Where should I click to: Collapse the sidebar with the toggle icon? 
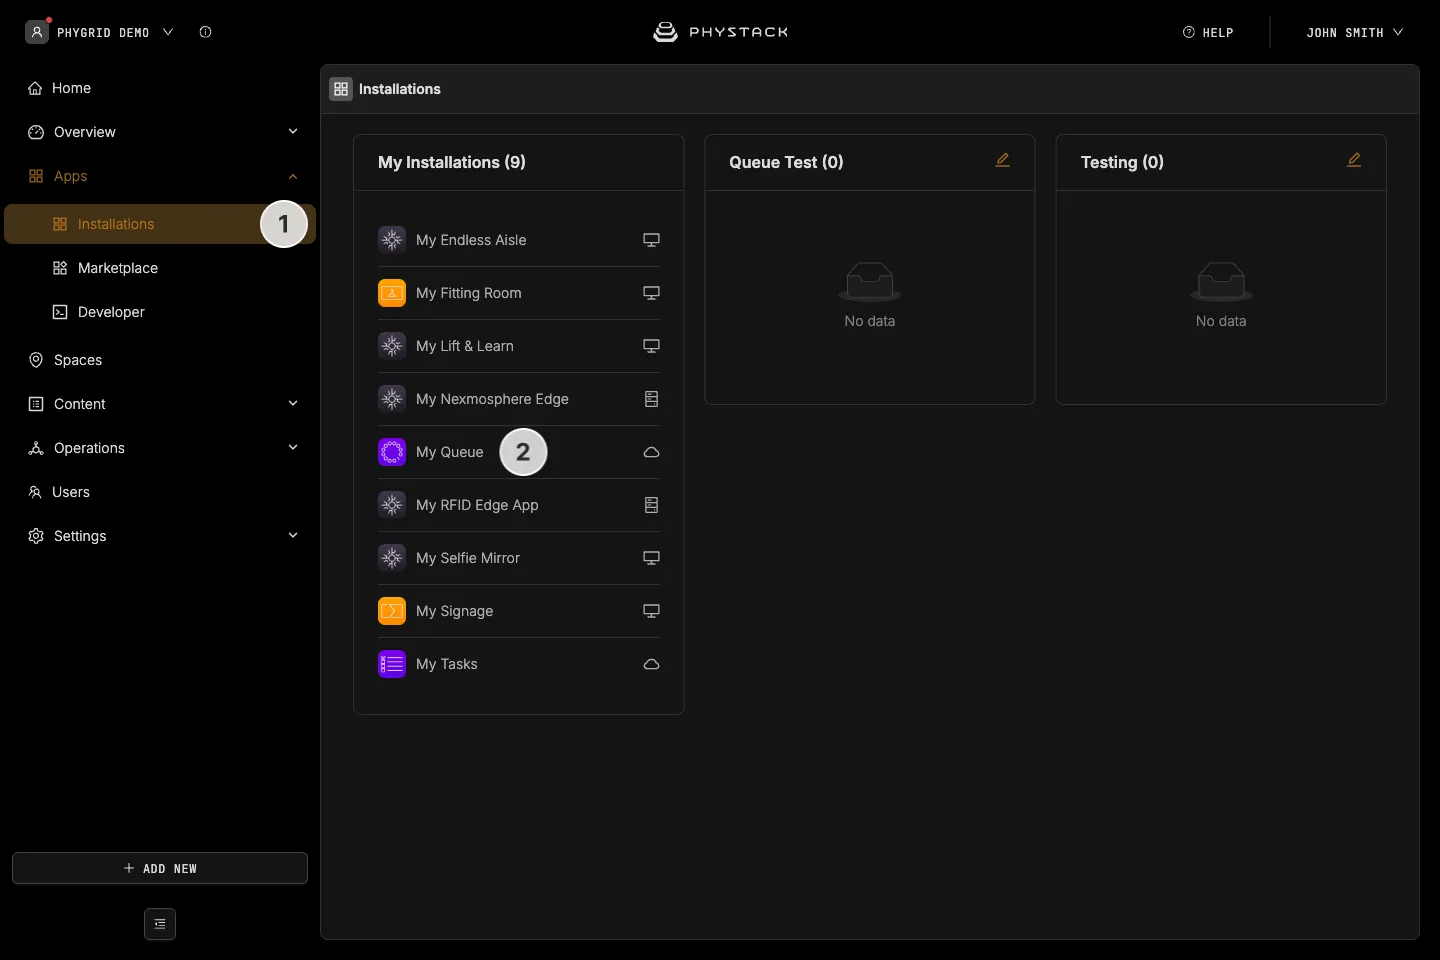coord(160,924)
